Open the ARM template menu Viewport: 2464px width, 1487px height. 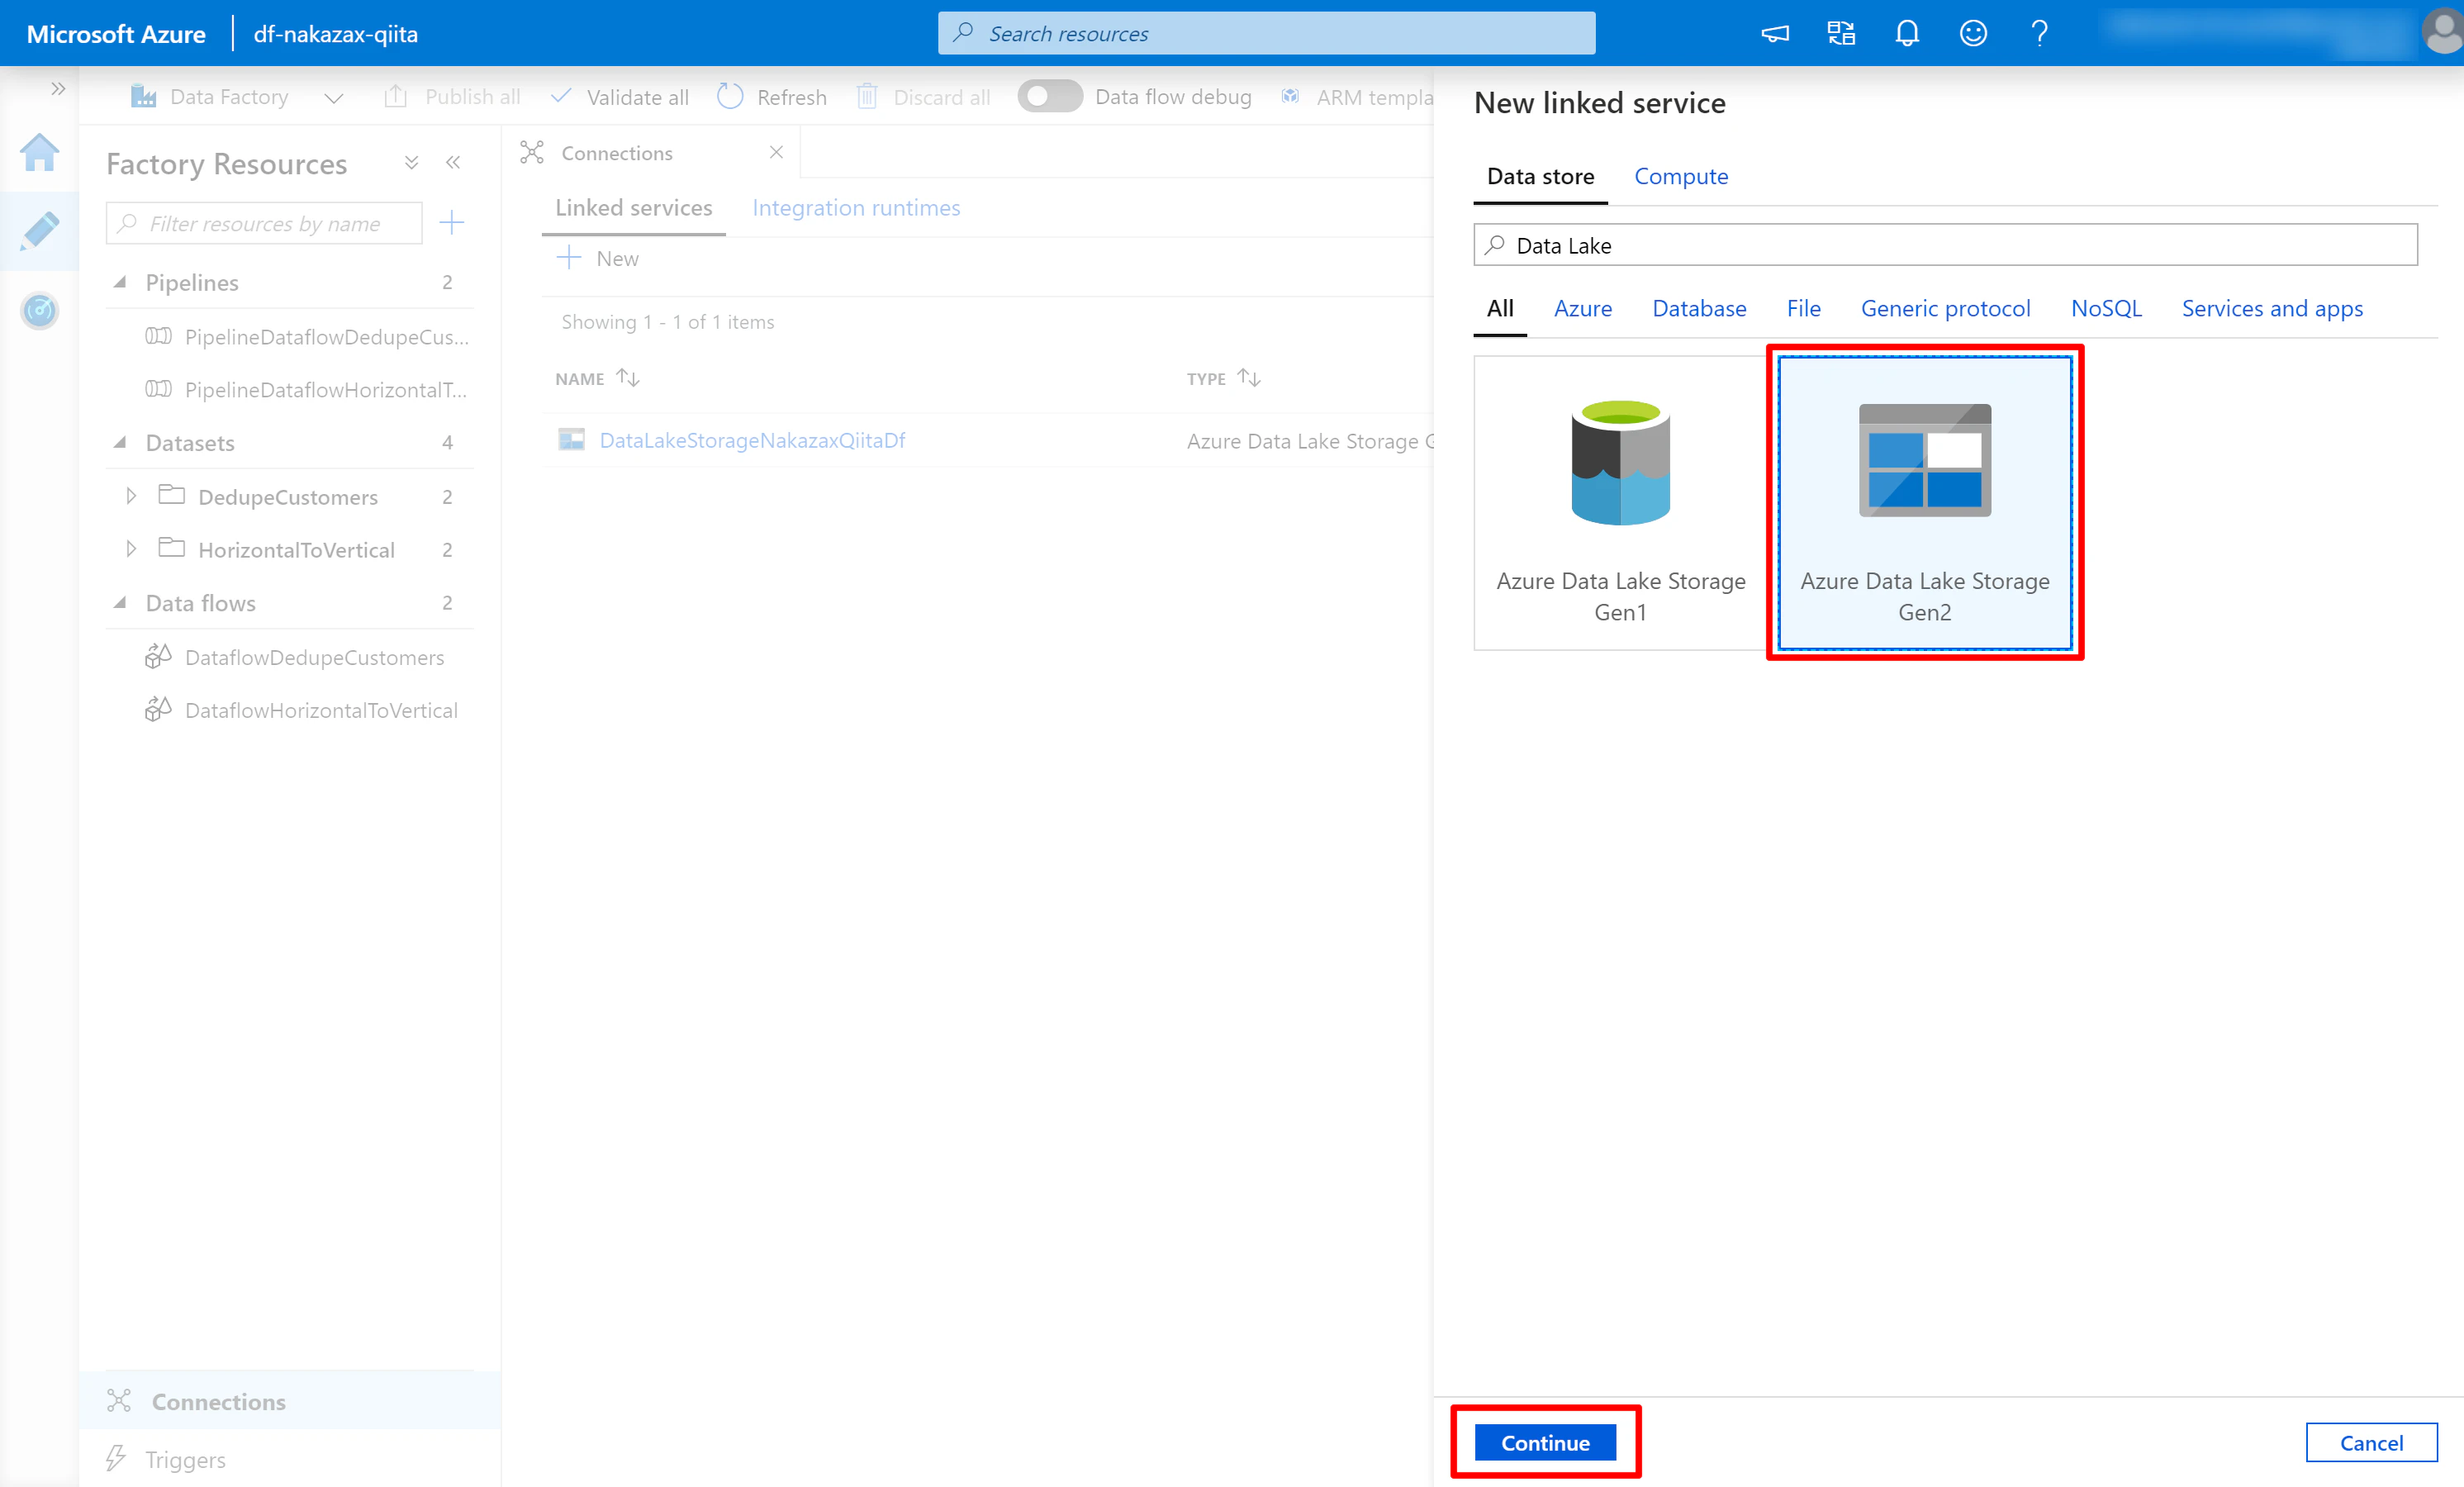click(1358, 97)
